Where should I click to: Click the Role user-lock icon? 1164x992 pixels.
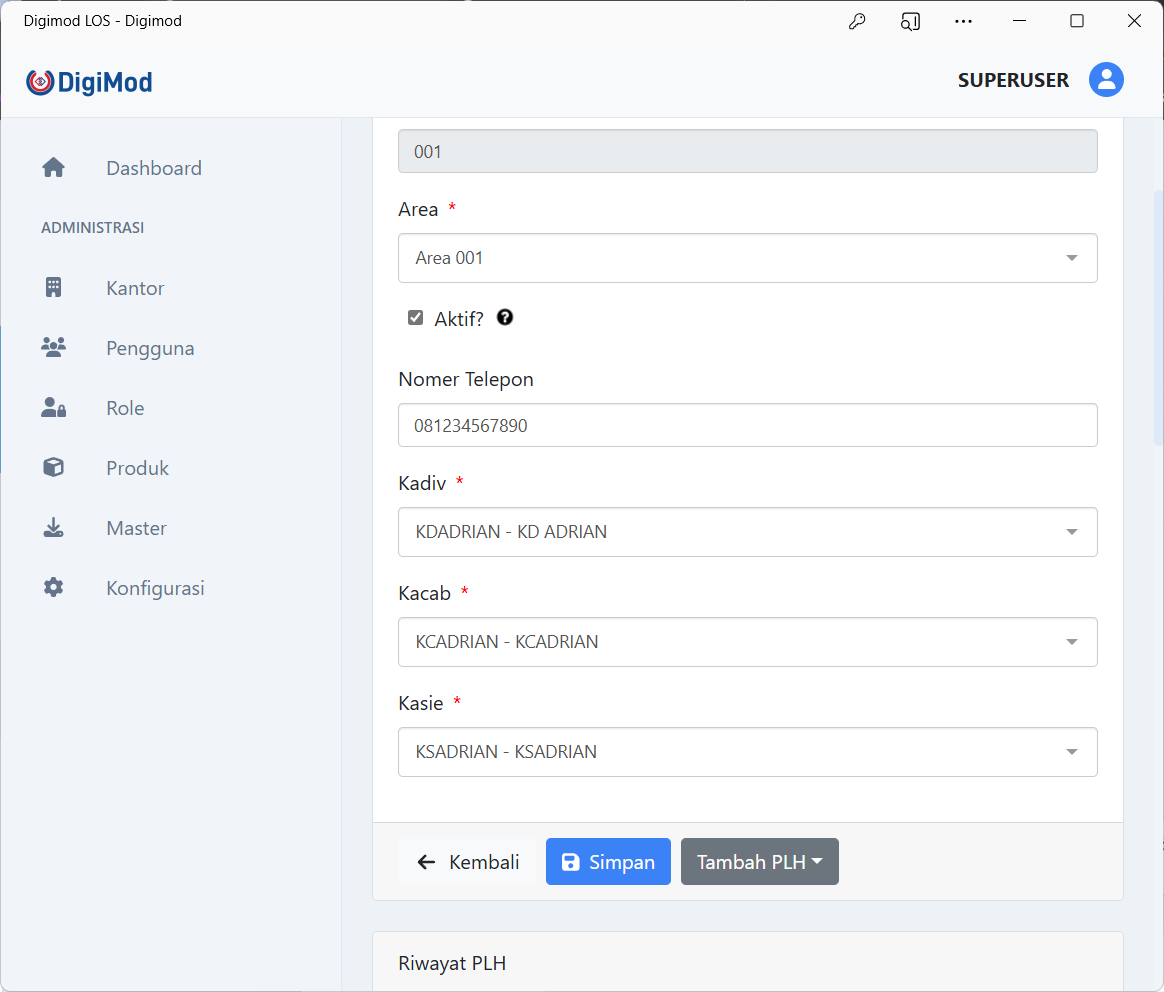[54, 408]
